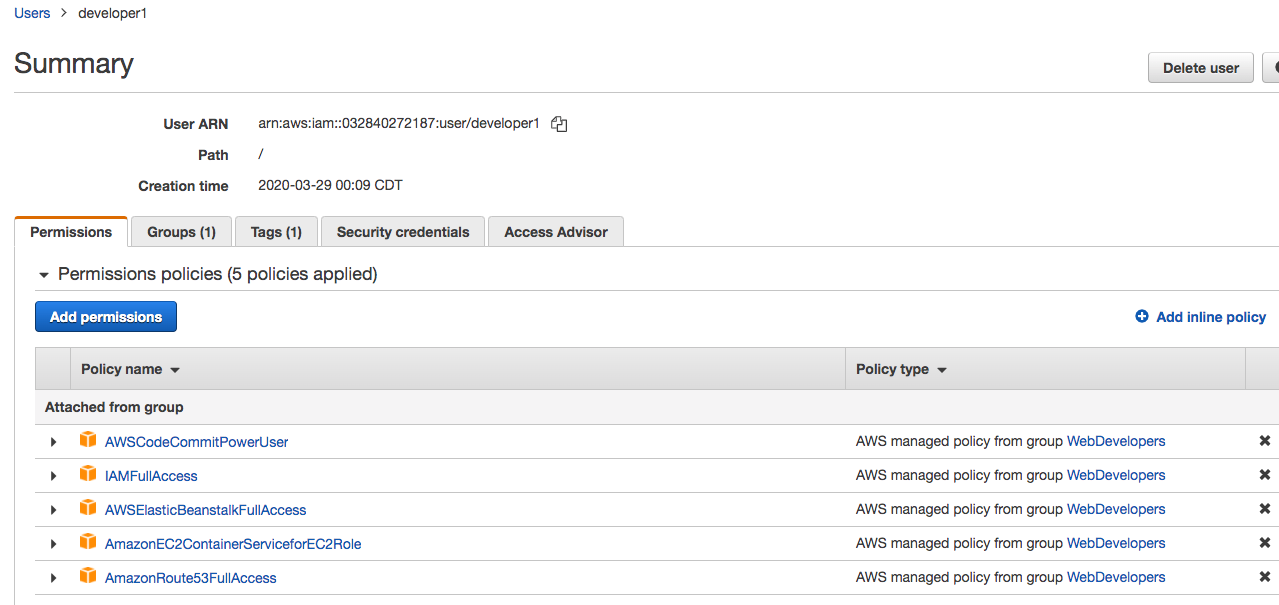Detach IAMFullAccess using its X icon

[1263, 475]
